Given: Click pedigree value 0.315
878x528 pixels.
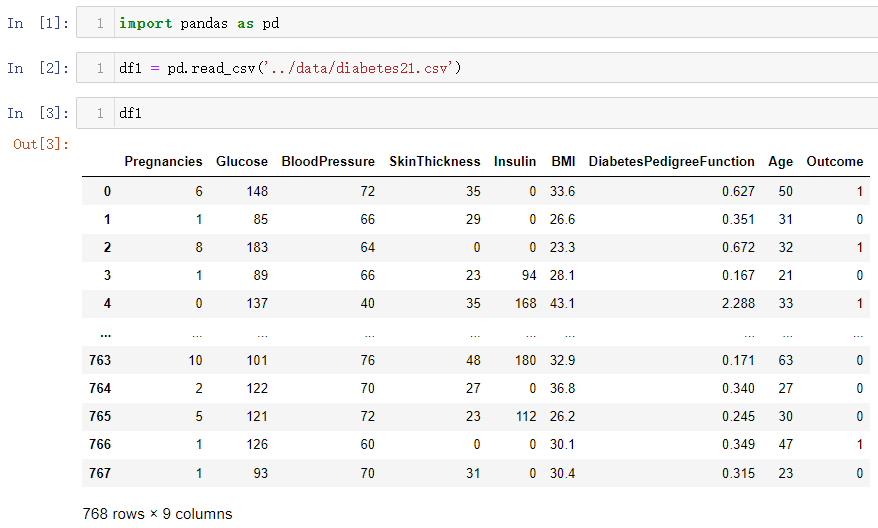Looking at the screenshot, I should (738, 473).
